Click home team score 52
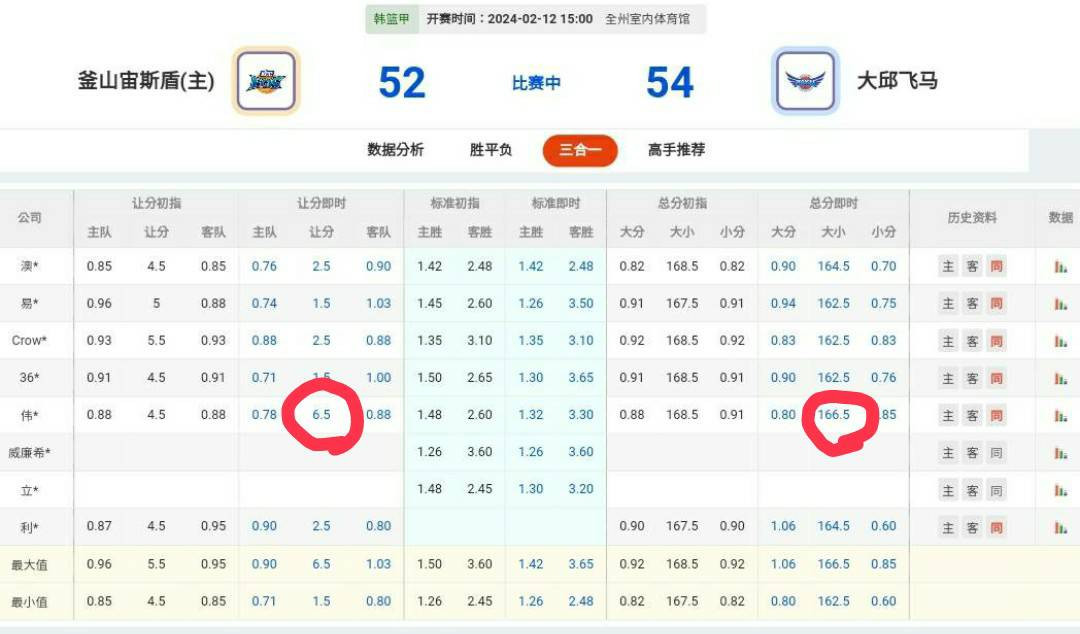Viewport: 1080px width, 634px height. pyautogui.click(x=402, y=83)
